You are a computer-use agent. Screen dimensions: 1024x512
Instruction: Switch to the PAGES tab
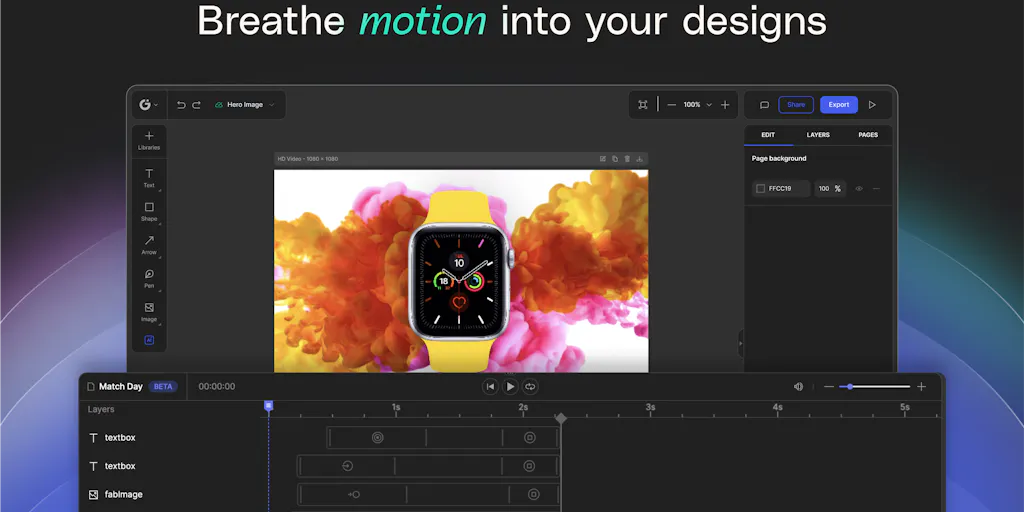tap(868, 135)
